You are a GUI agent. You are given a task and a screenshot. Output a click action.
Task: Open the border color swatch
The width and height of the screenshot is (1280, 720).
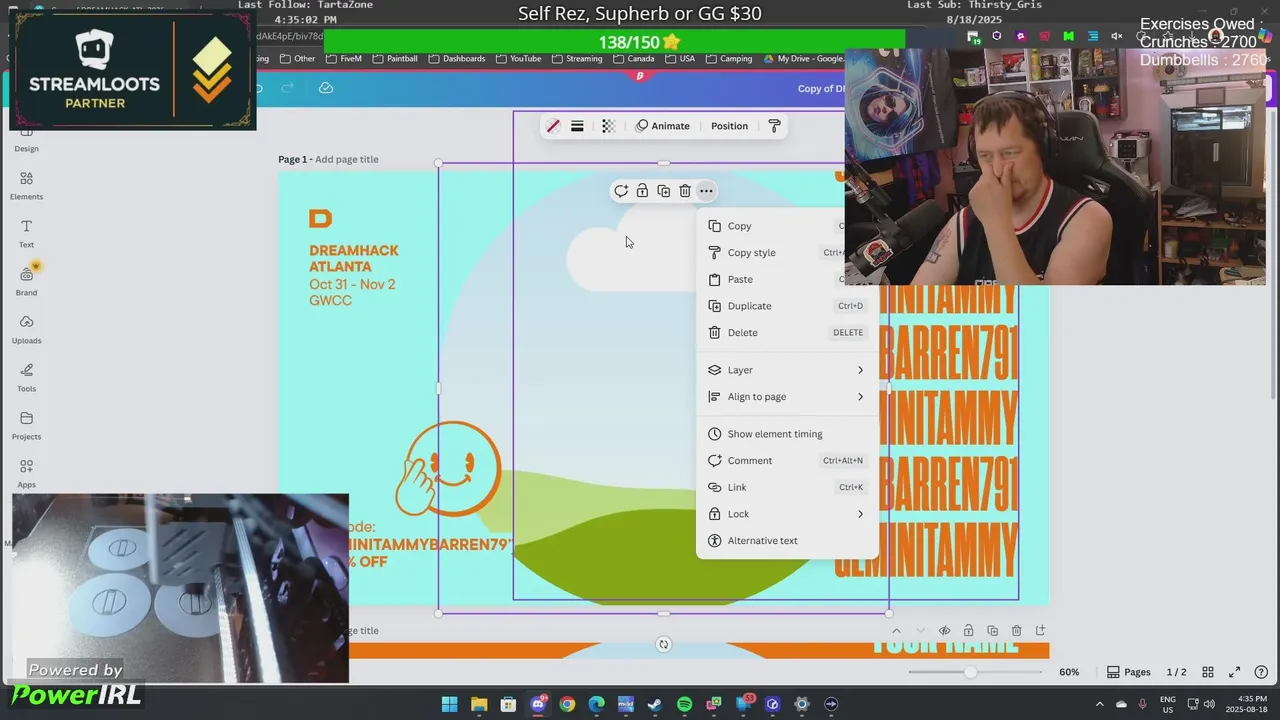(553, 126)
